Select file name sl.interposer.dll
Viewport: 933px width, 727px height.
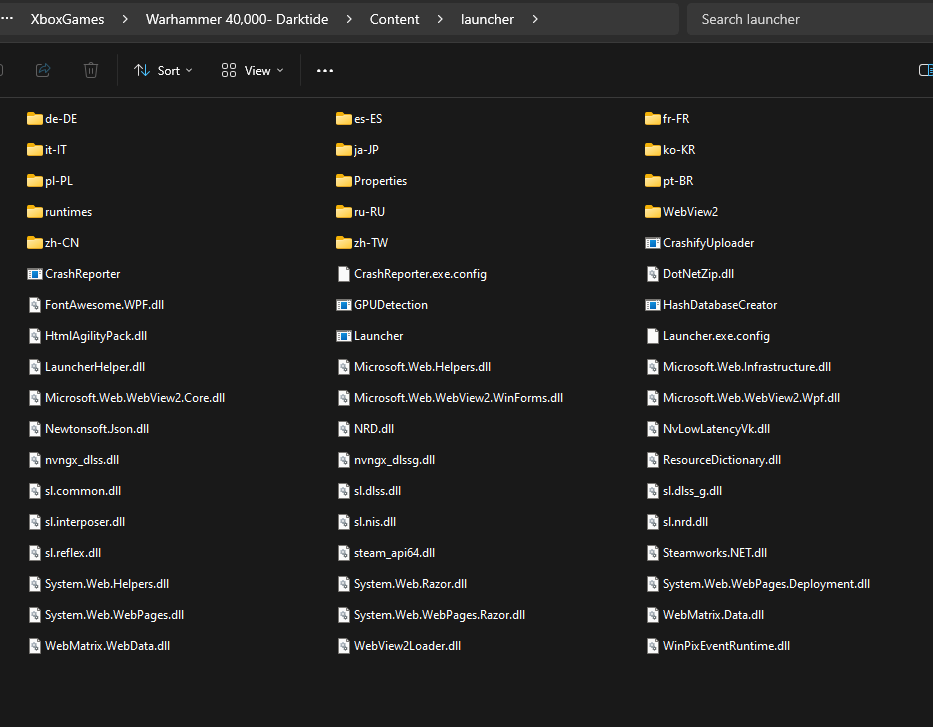pos(85,522)
